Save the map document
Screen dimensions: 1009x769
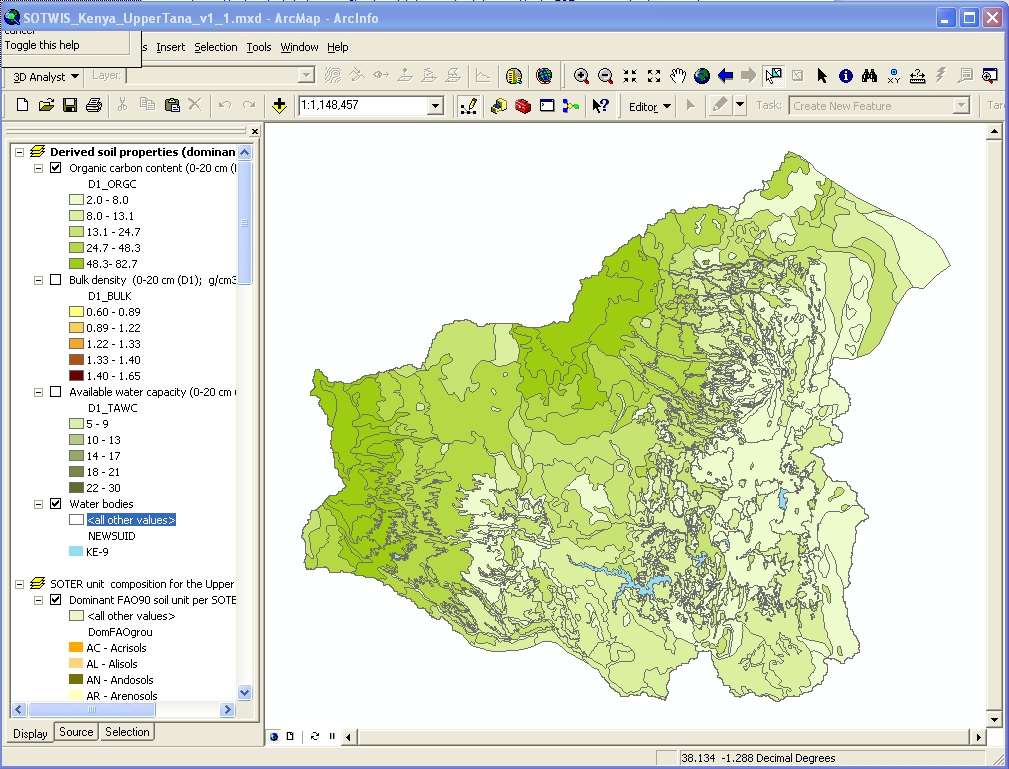70,106
